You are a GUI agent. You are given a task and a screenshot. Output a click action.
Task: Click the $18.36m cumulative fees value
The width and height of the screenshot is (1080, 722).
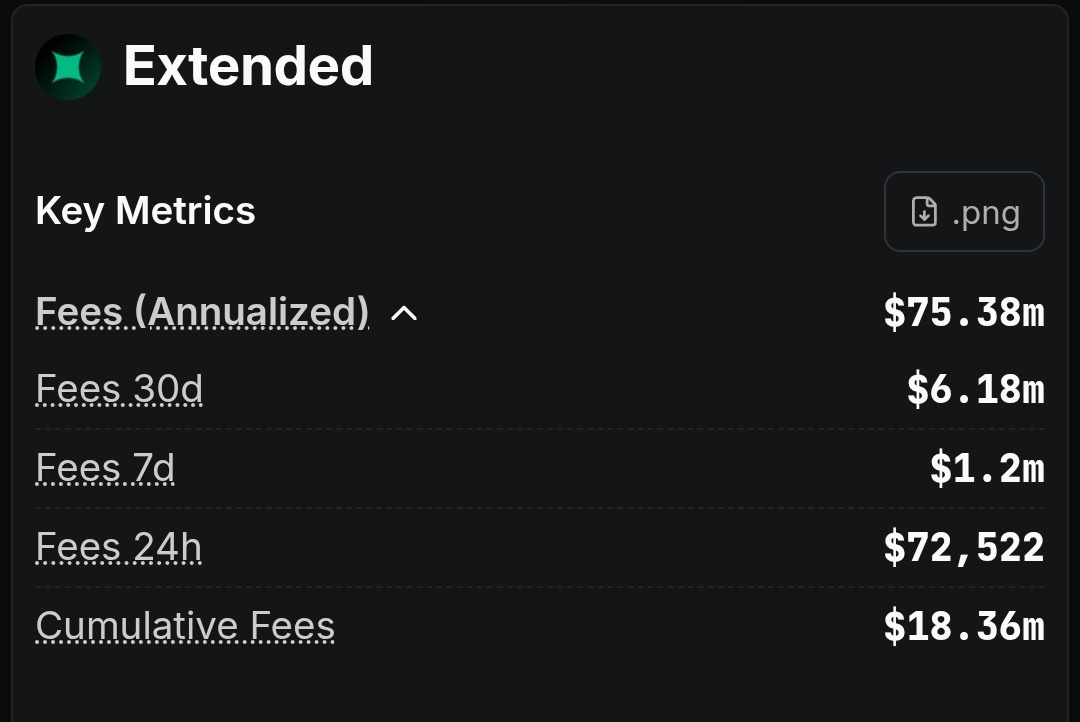click(x=964, y=627)
